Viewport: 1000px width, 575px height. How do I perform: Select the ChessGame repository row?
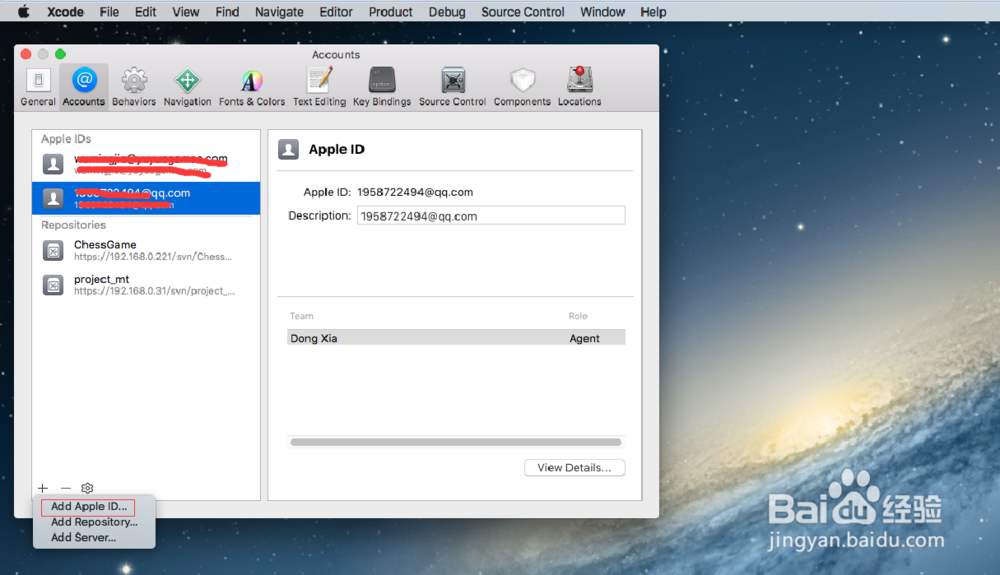(146, 251)
